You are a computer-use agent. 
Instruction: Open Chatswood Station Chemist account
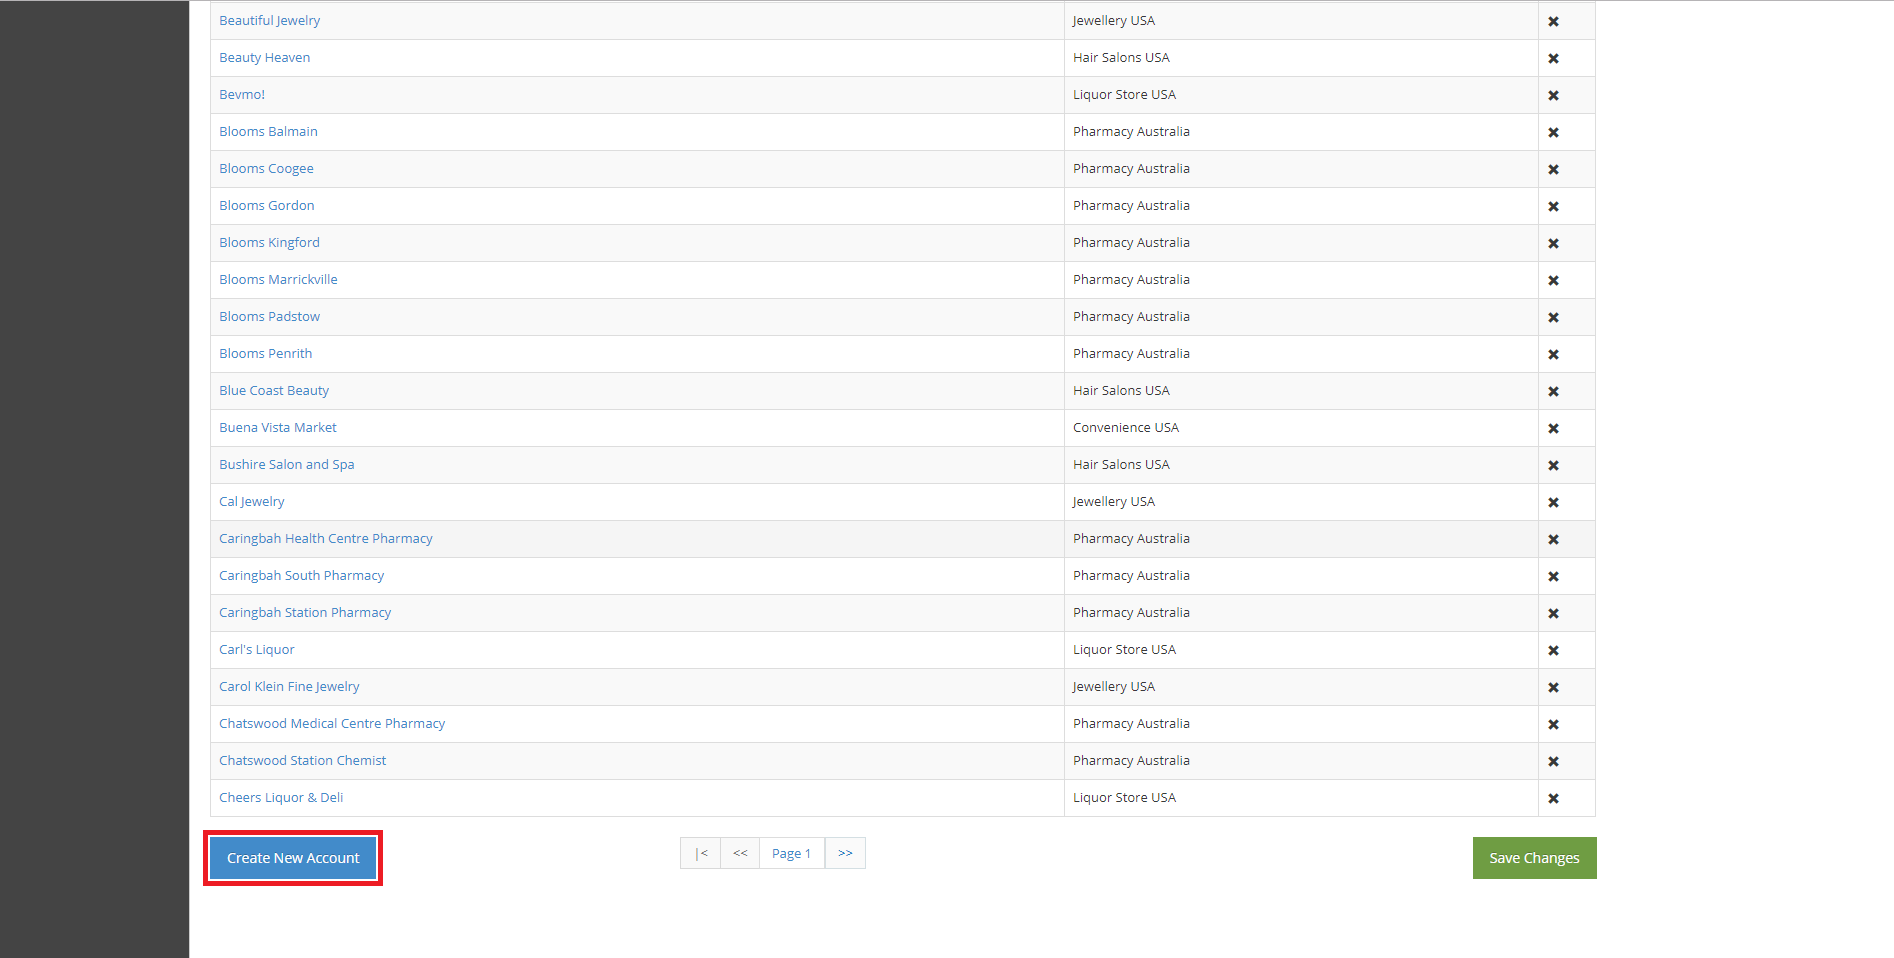303,760
